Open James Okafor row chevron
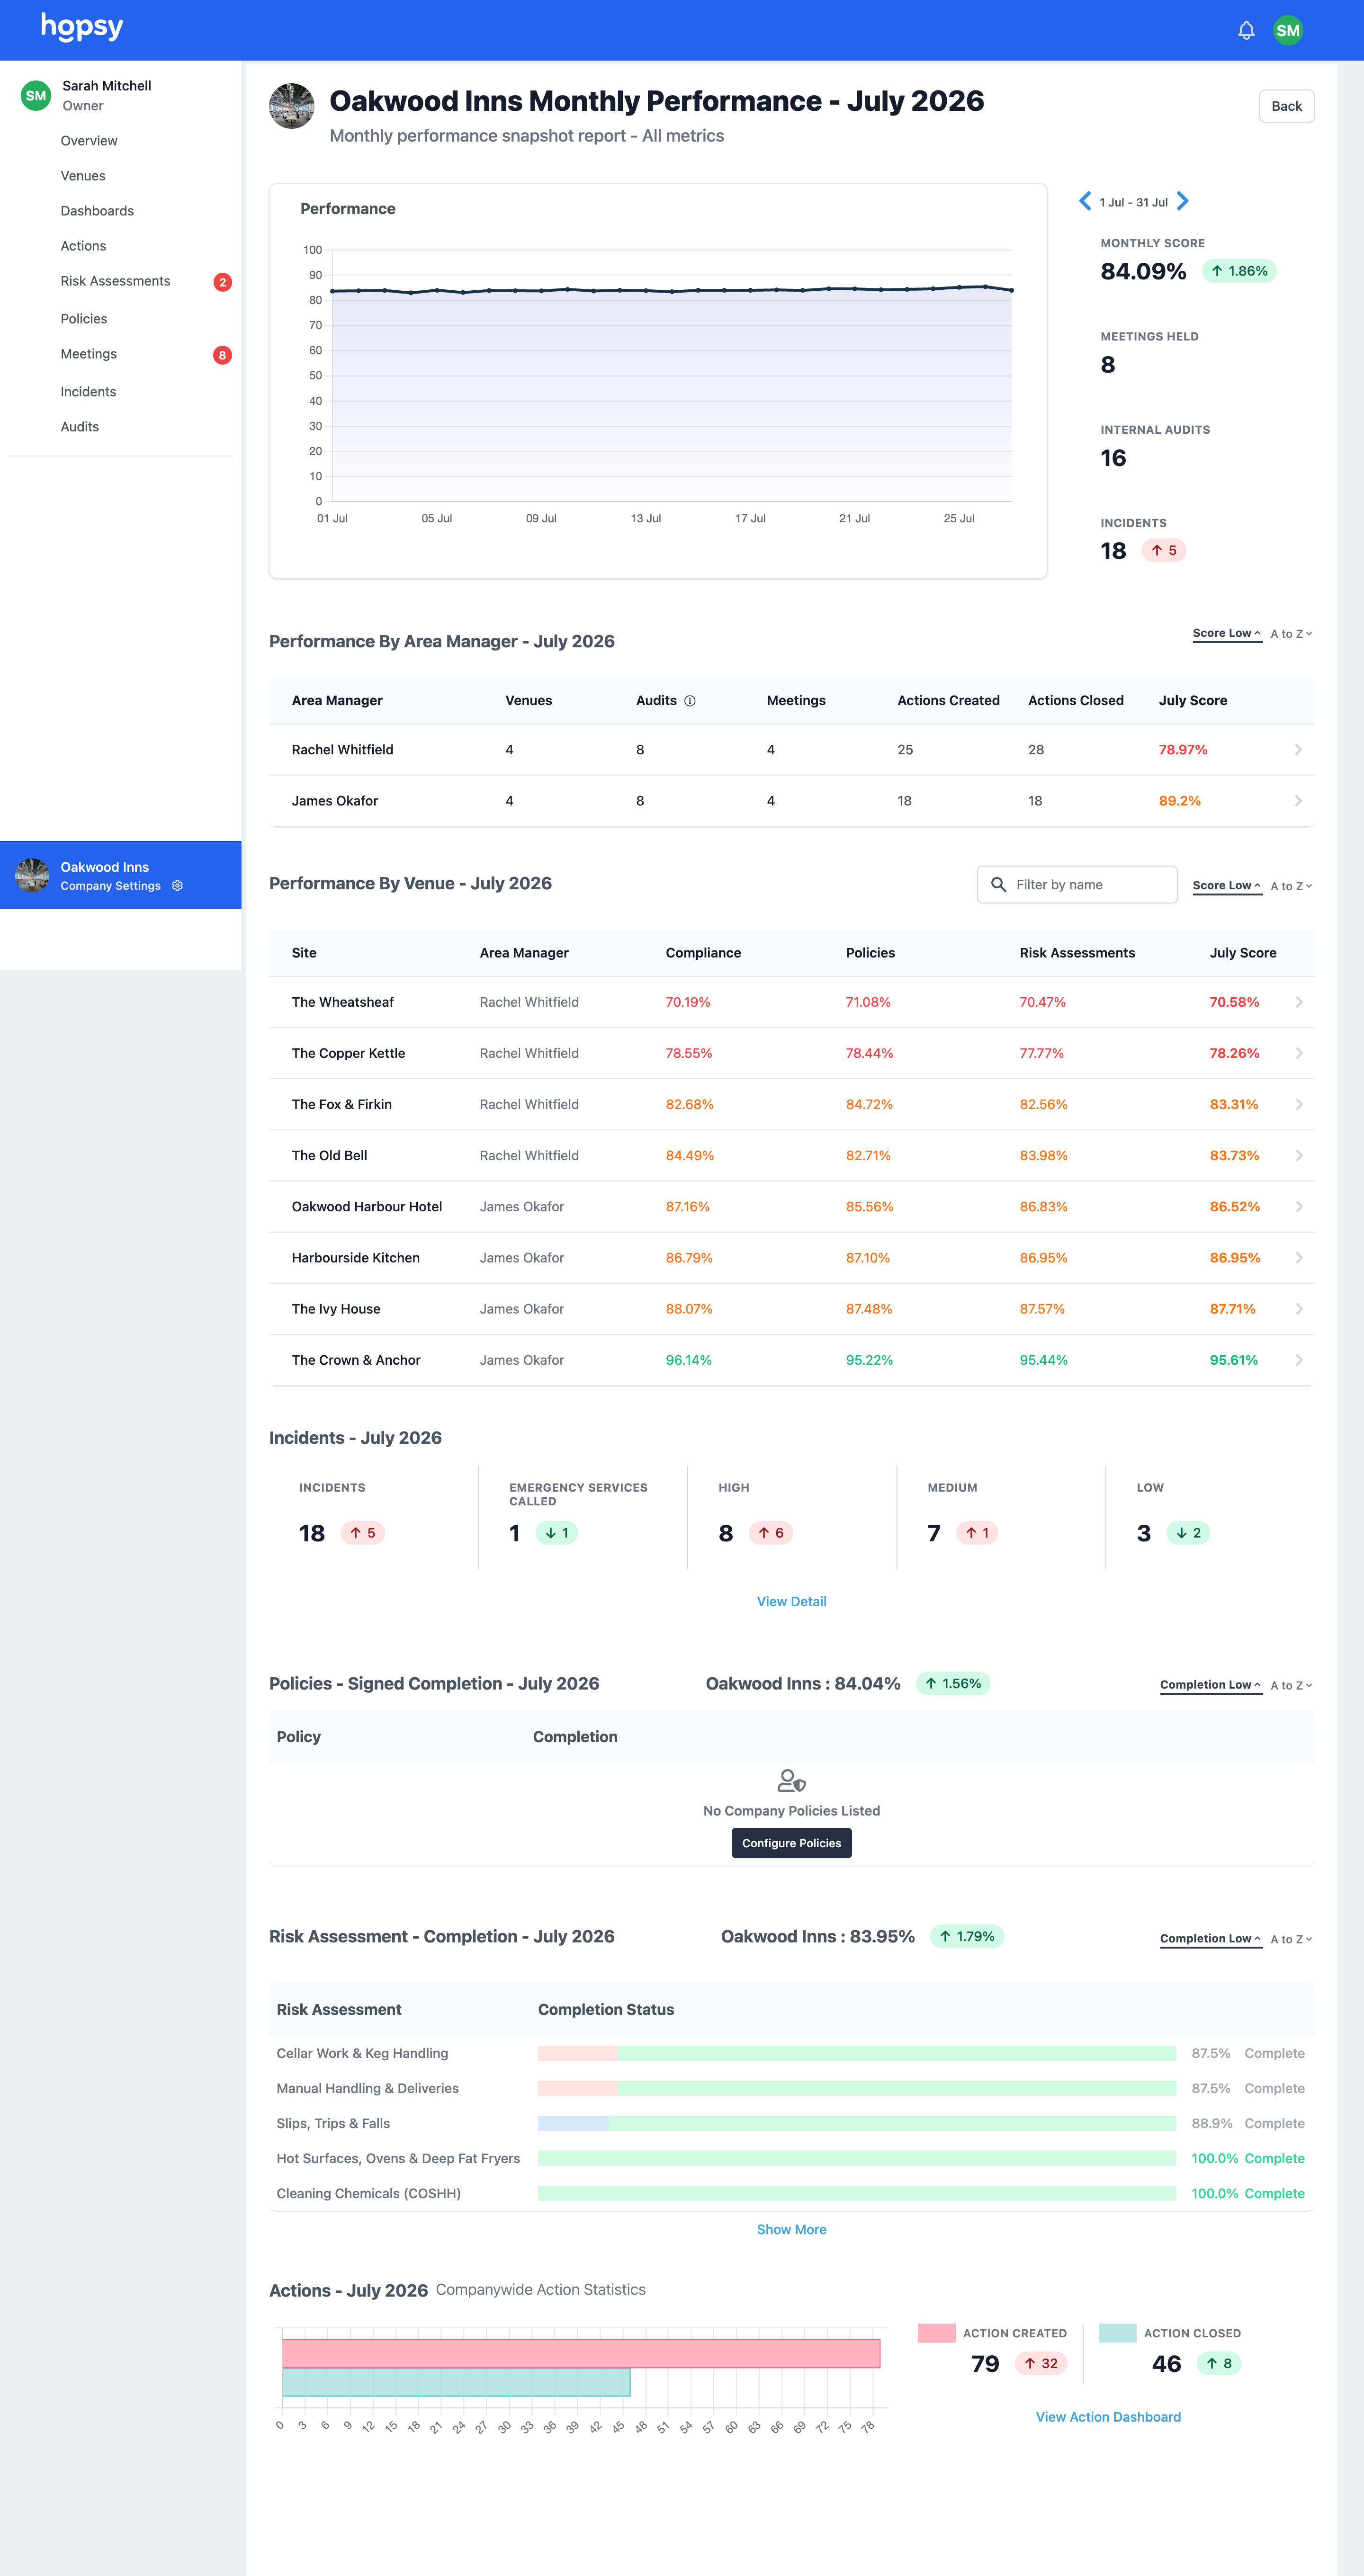1364x2576 pixels. 1298,801
